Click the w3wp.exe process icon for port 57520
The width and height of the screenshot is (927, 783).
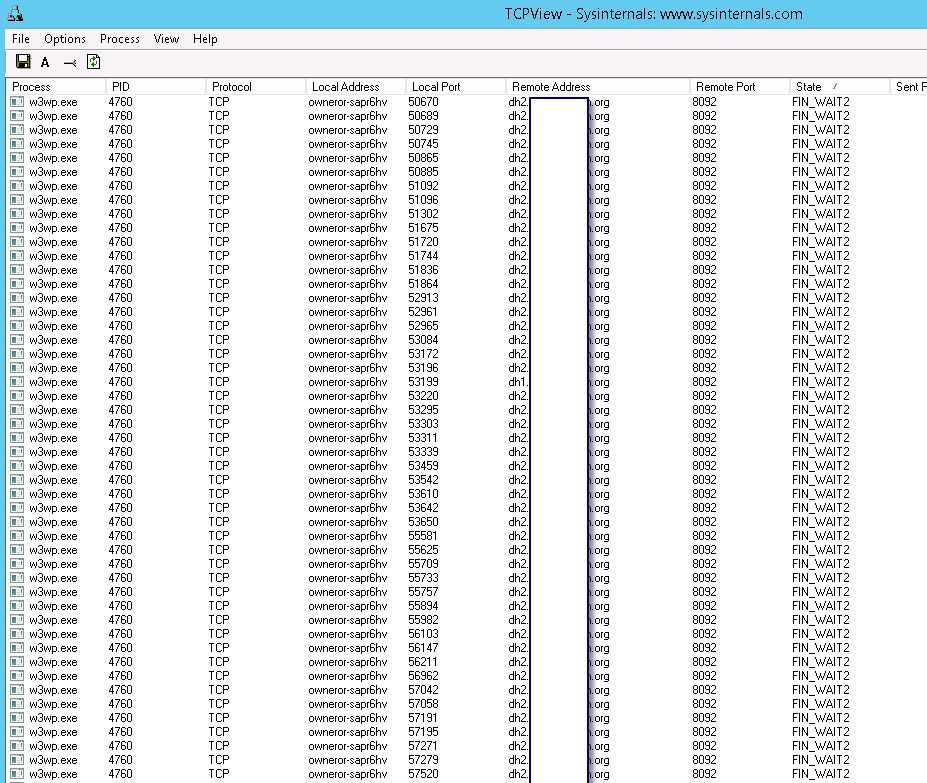pyautogui.click(x=17, y=774)
